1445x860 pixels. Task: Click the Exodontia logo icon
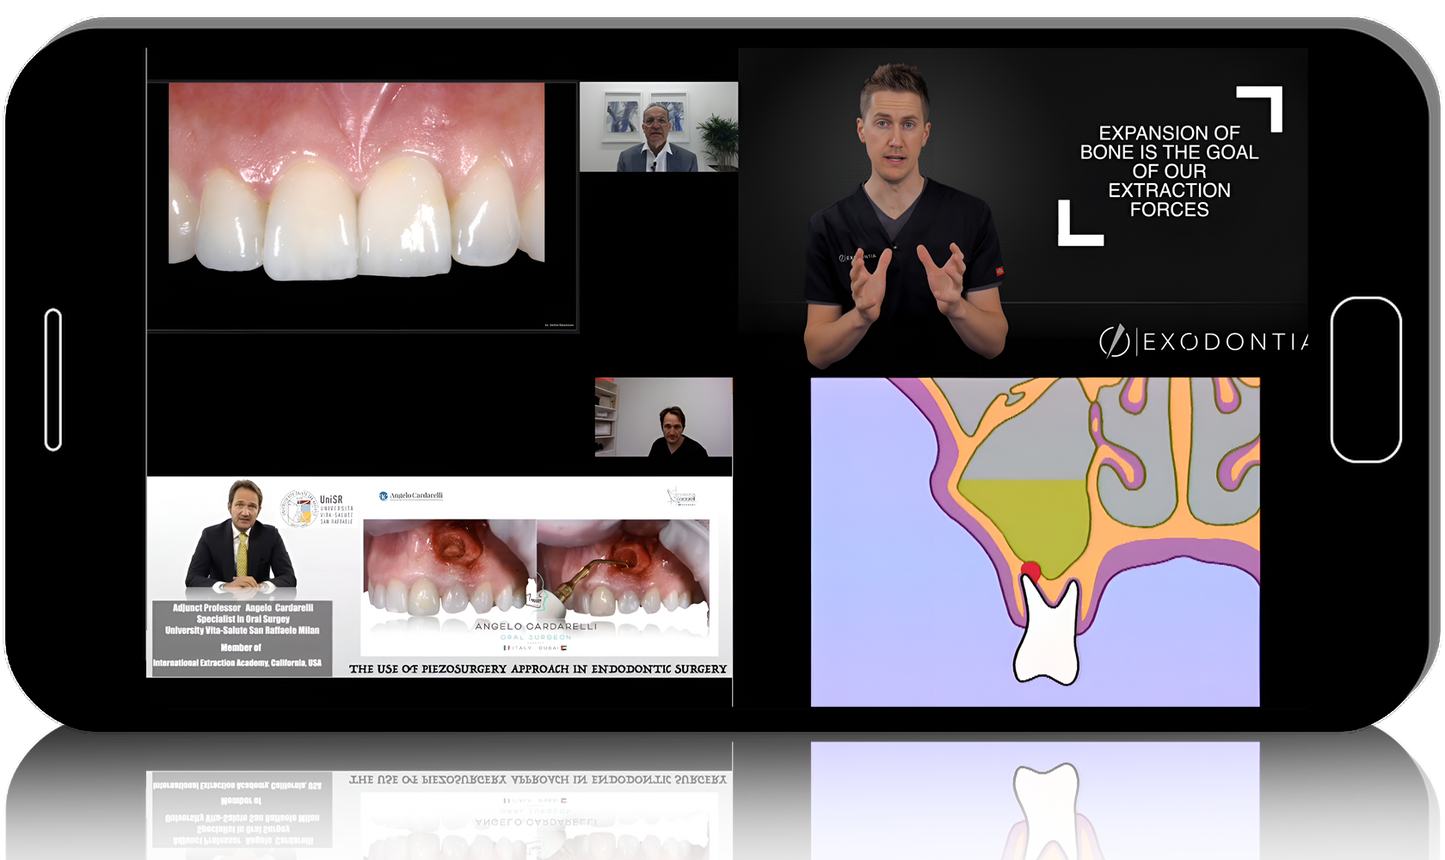pos(1114,342)
